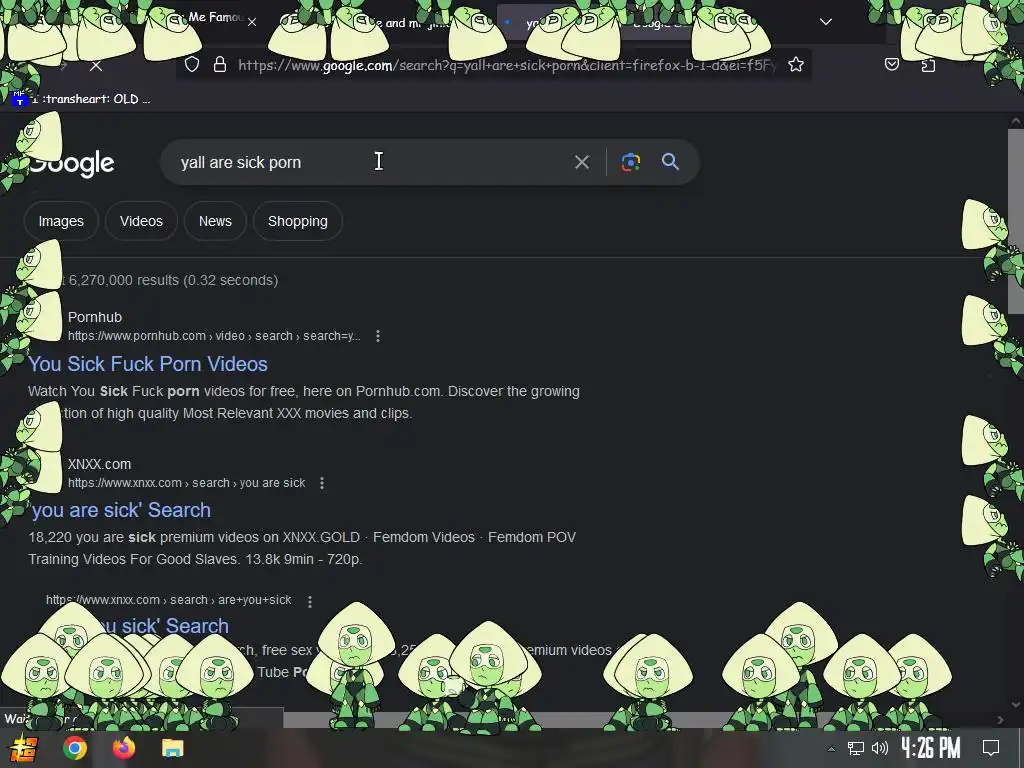Open Chrome from the taskbar
Viewport: 1024px width, 768px height.
74,748
